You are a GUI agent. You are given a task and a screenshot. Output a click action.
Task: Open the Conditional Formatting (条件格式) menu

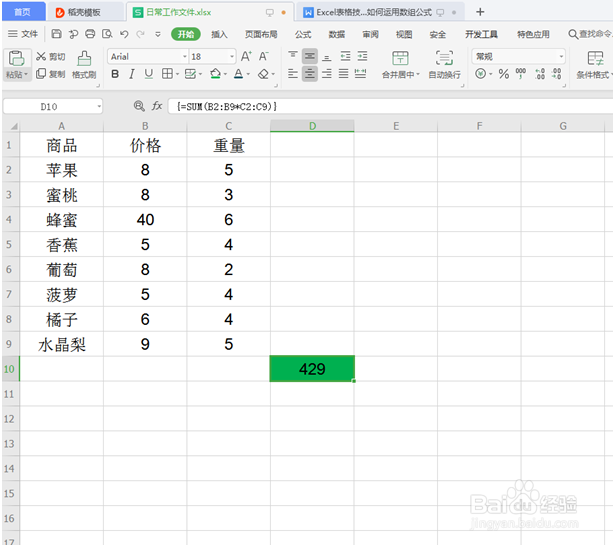pyautogui.click(x=594, y=65)
